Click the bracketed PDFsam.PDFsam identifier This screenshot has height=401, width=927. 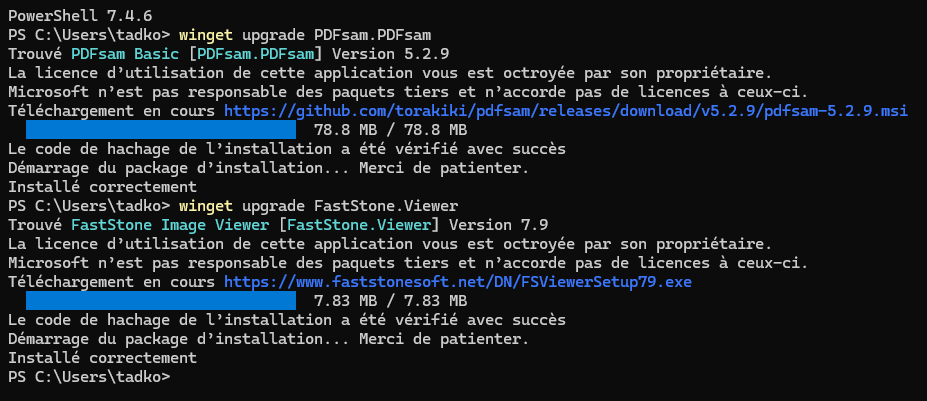click(255, 54)
